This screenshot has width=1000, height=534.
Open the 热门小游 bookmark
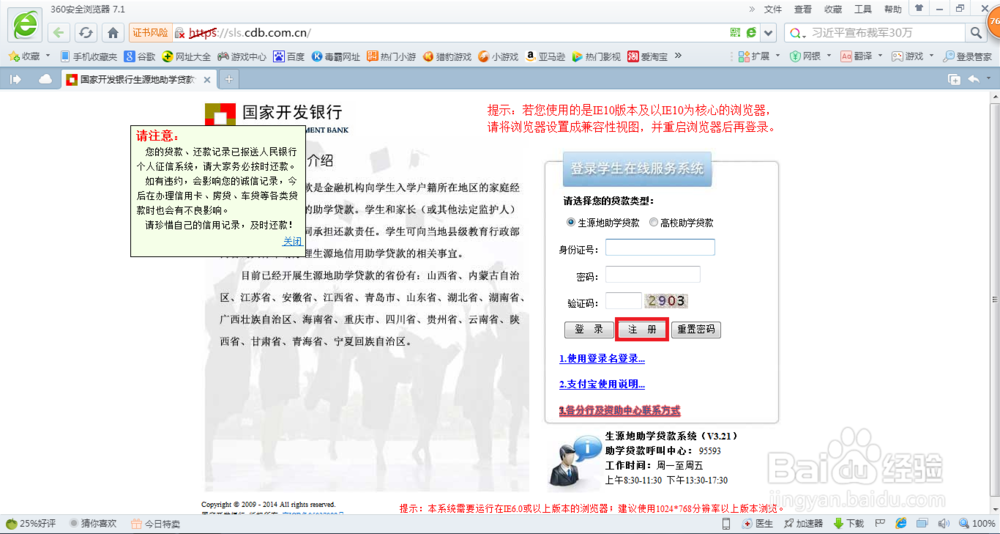coord(392,56)
